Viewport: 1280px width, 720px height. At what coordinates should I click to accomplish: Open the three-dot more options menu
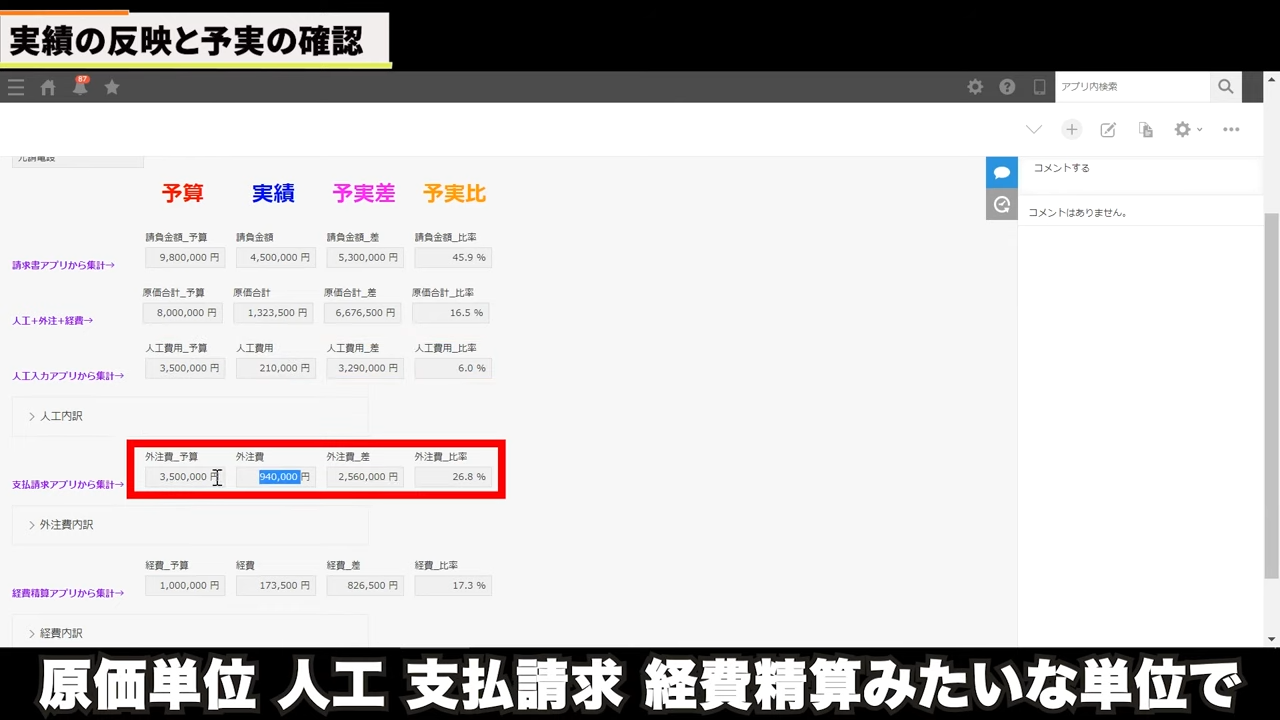coord(1231,130)
